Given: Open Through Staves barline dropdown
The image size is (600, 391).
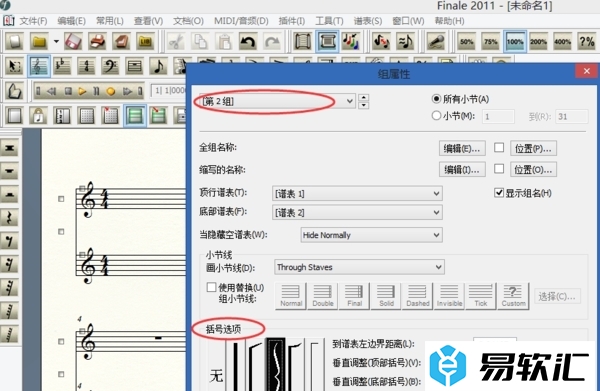Looking at the screenshot, I should point(359,267).
